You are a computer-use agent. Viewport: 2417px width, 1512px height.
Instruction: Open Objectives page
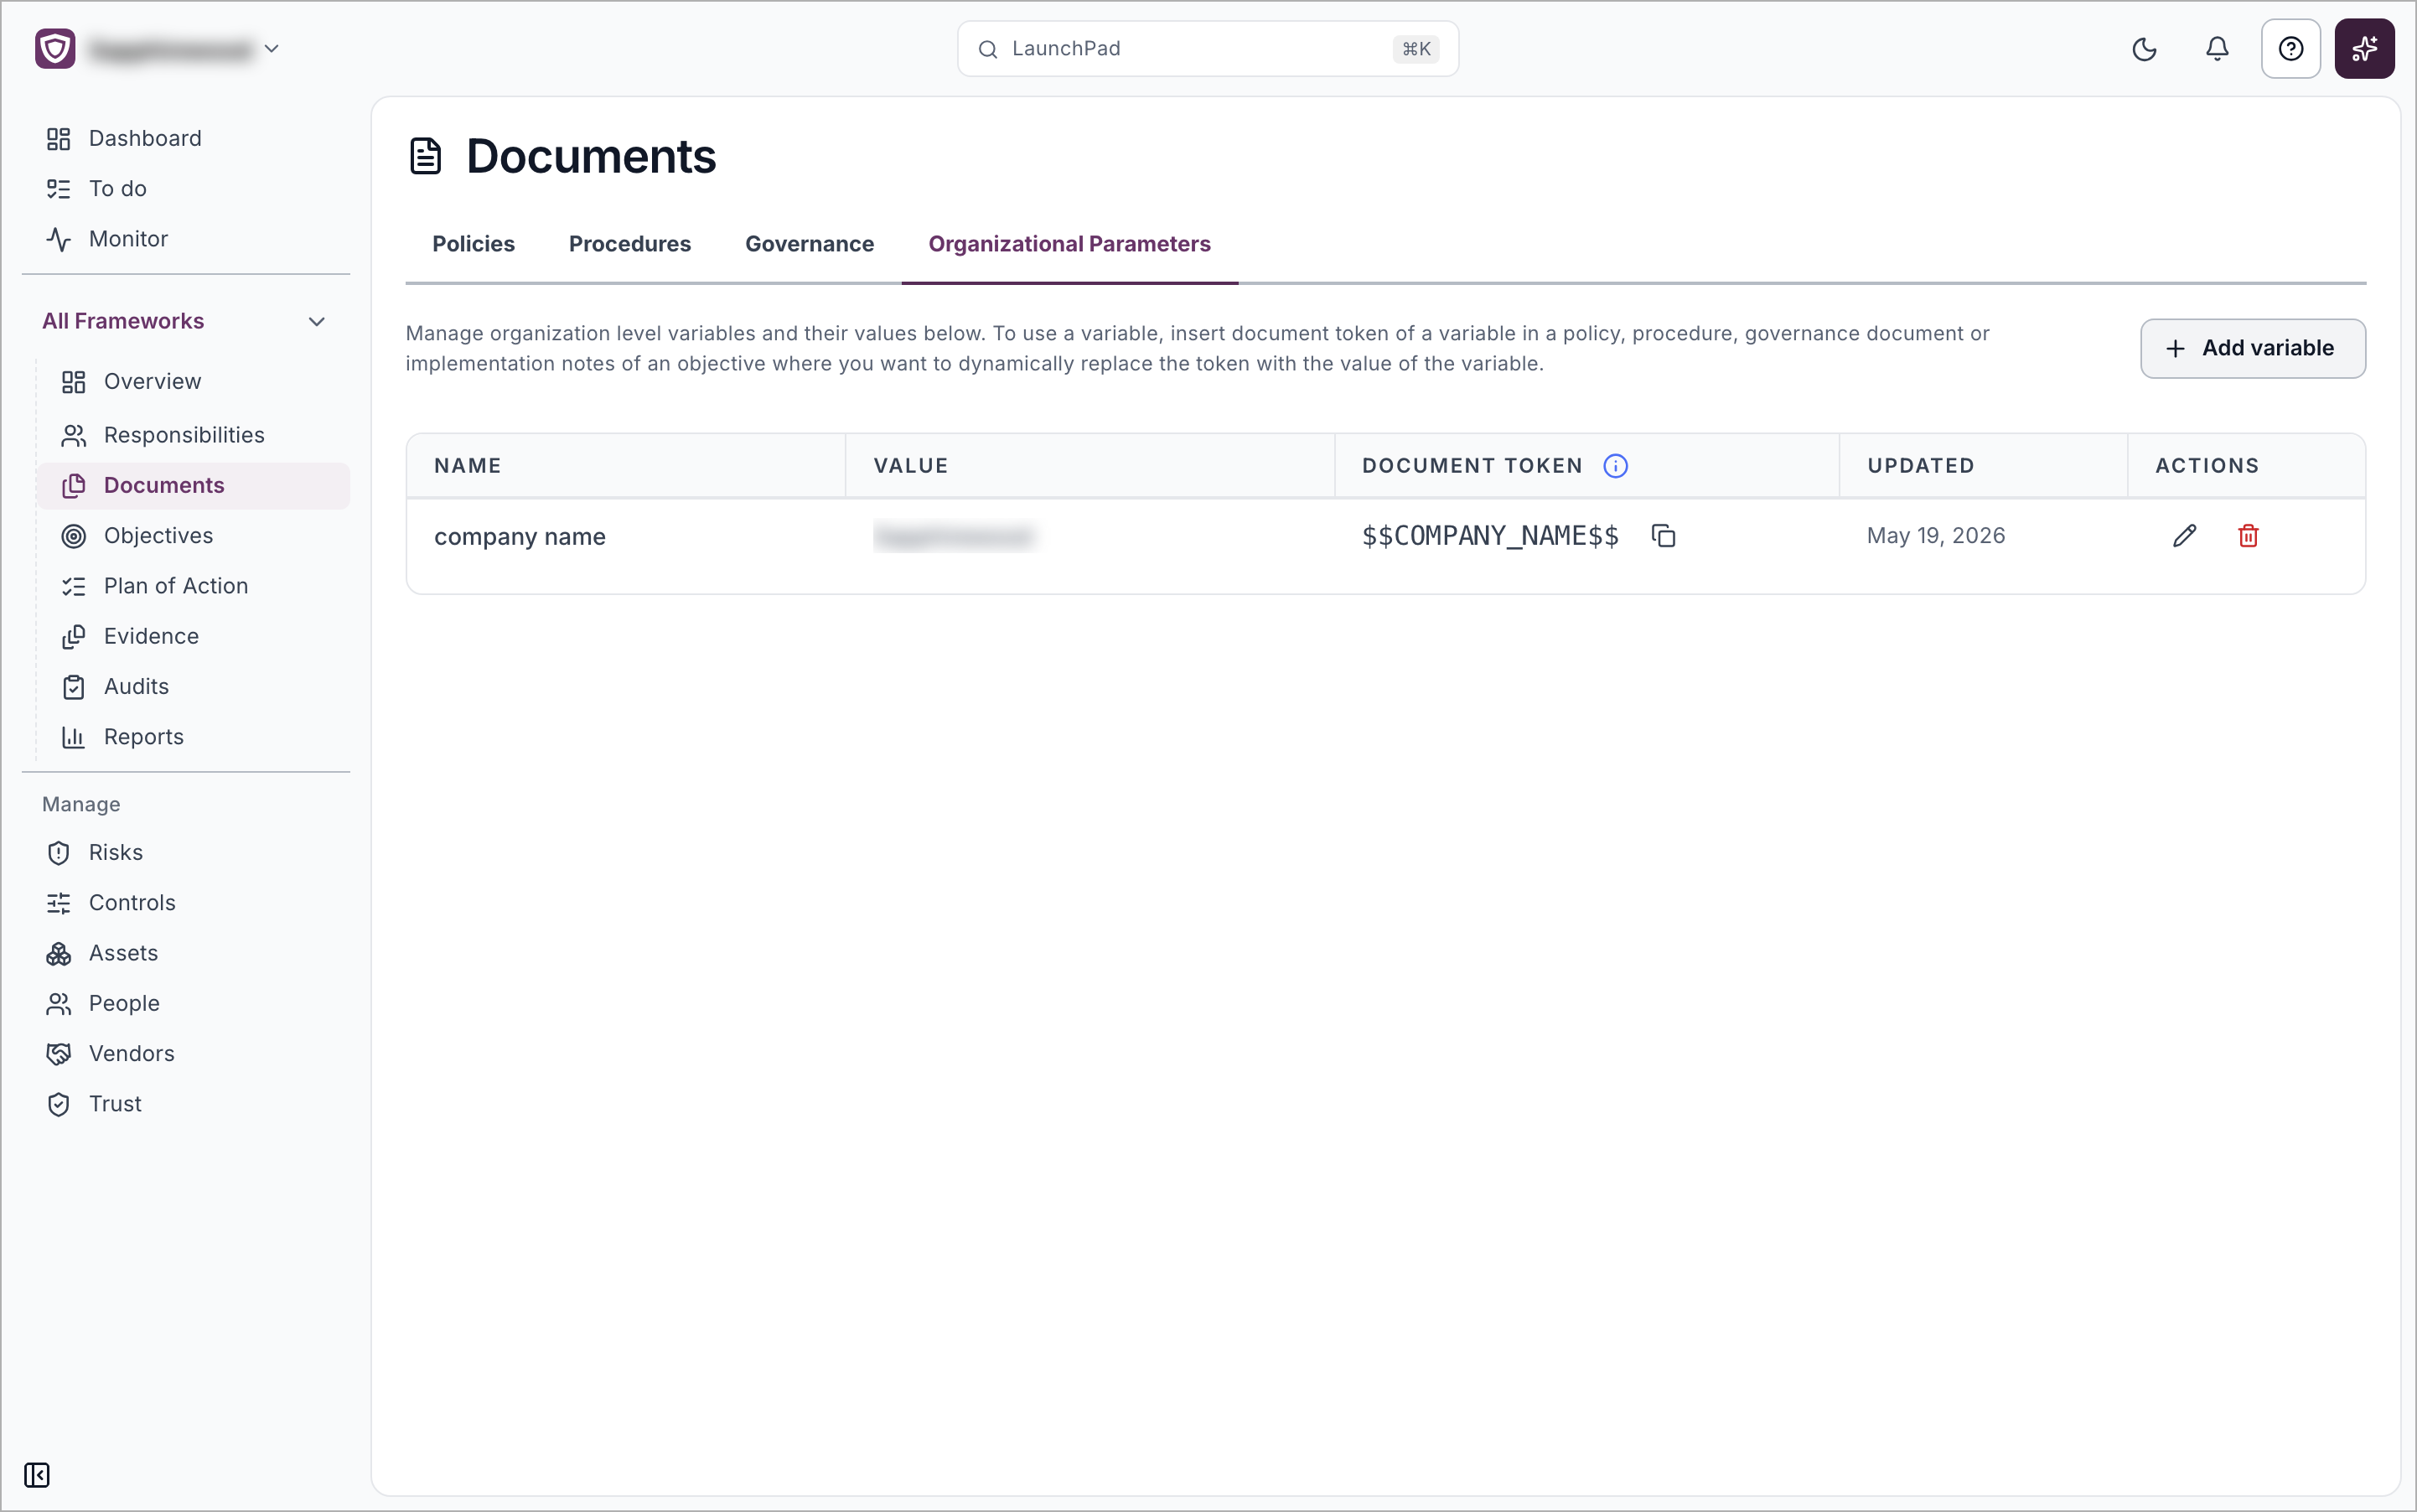(194, 536)
